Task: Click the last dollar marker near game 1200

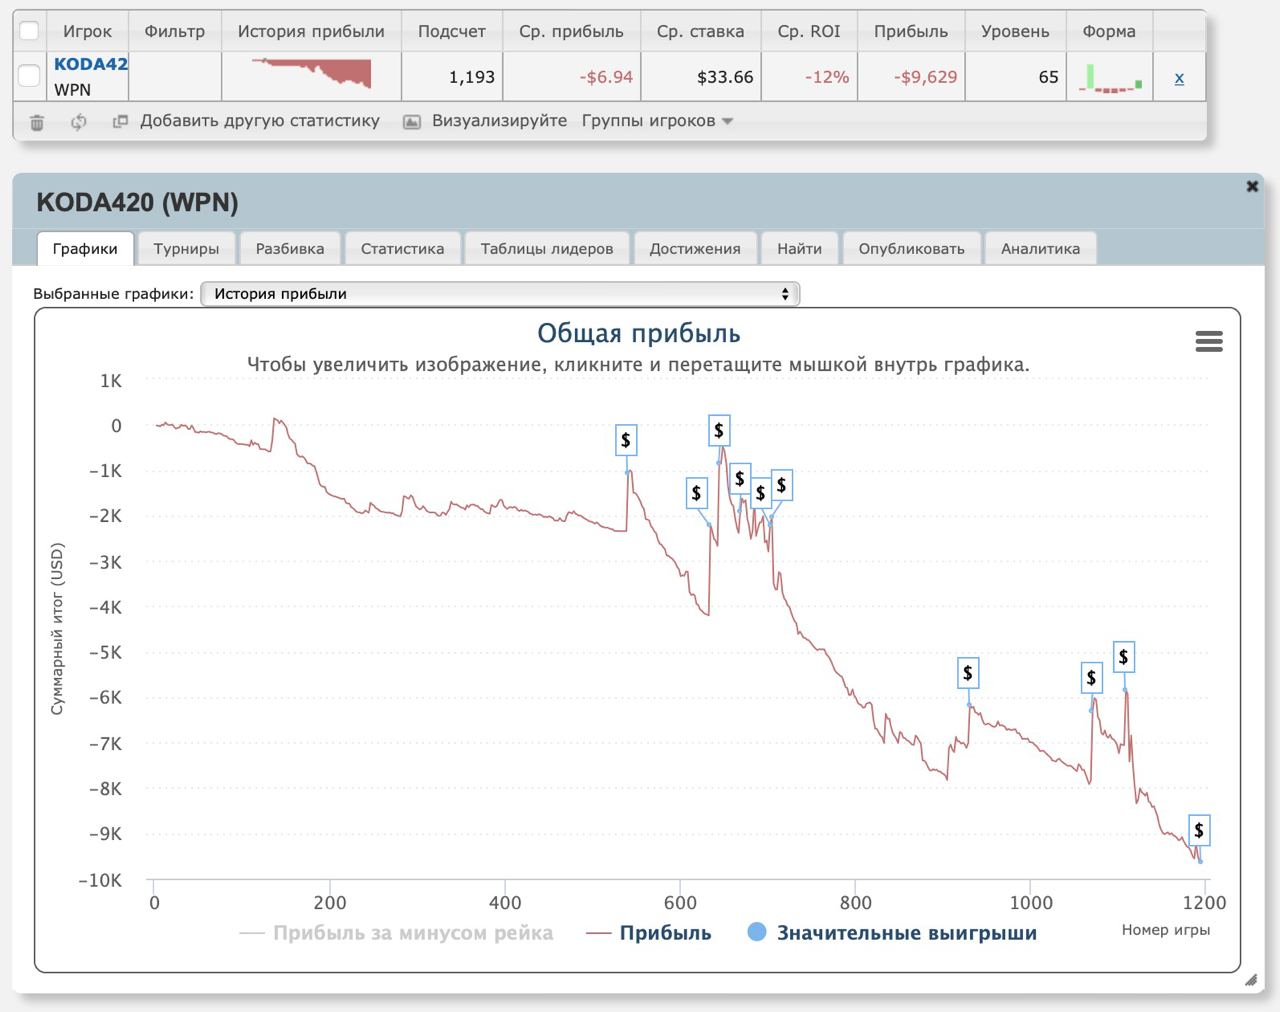Action: [x=1198, y=830]
